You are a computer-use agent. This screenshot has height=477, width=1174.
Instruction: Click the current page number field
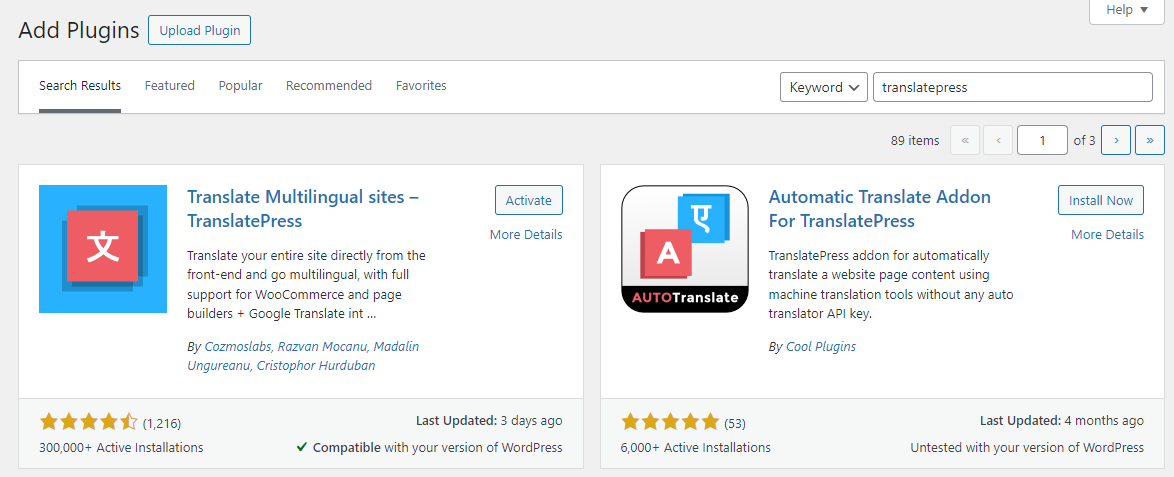tap(1042, 141)
